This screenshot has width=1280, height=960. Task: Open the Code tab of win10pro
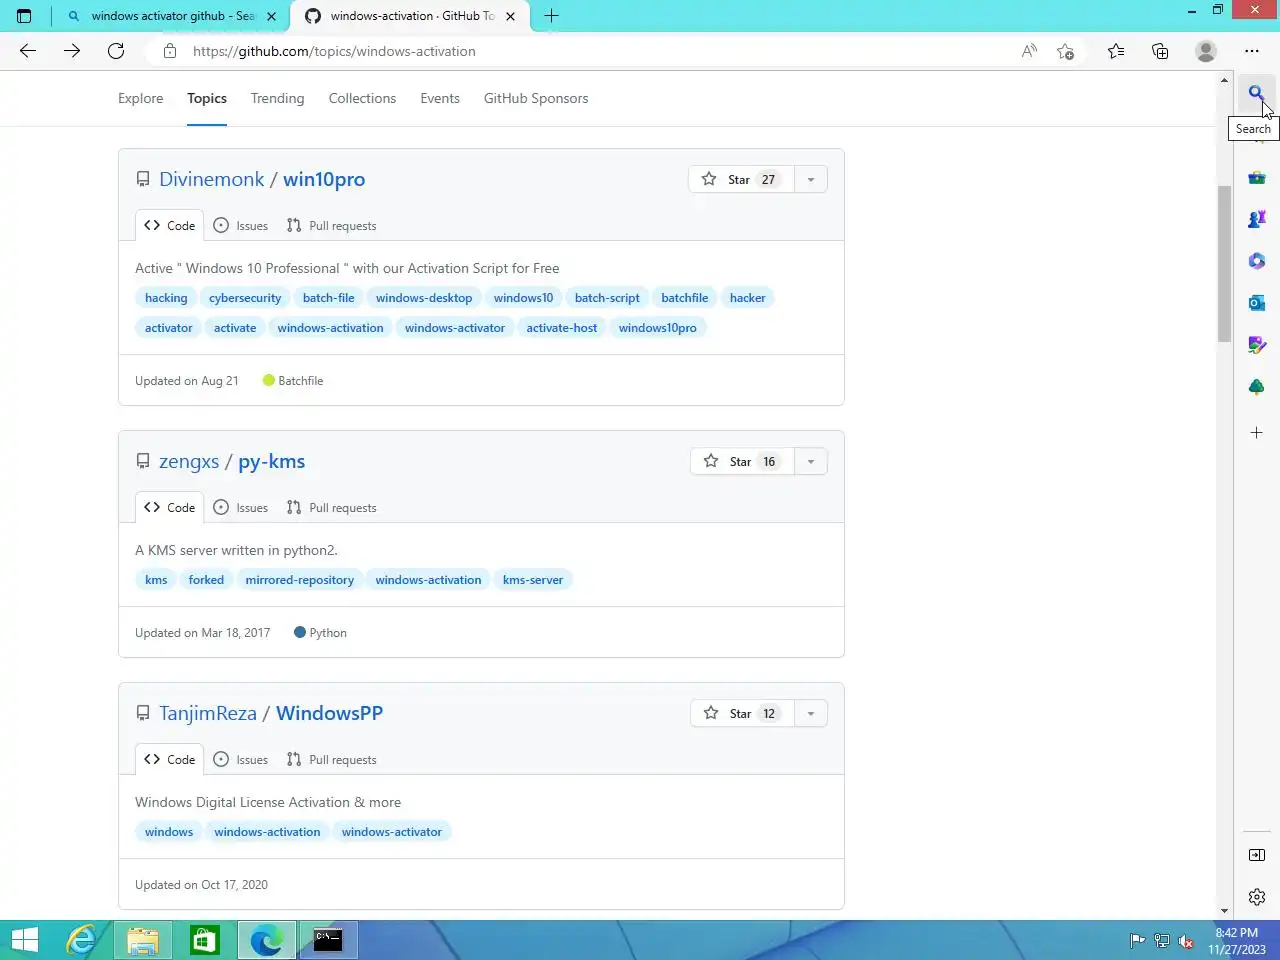coord(170,225)
